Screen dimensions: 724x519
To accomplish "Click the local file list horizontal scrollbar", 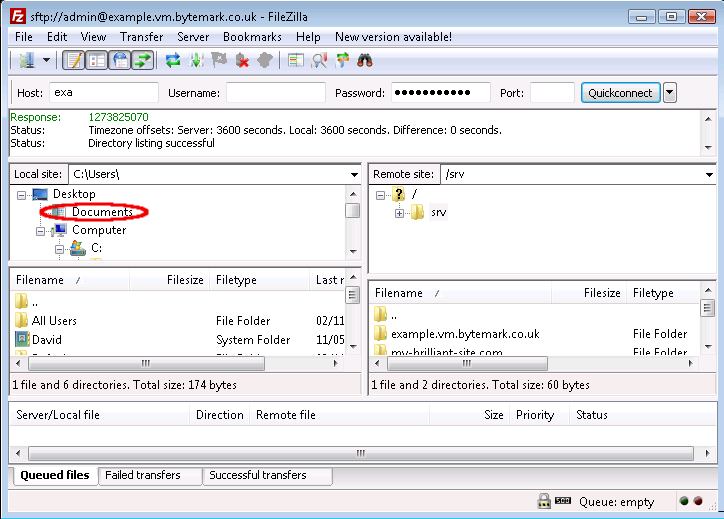I will pos(146,364).
